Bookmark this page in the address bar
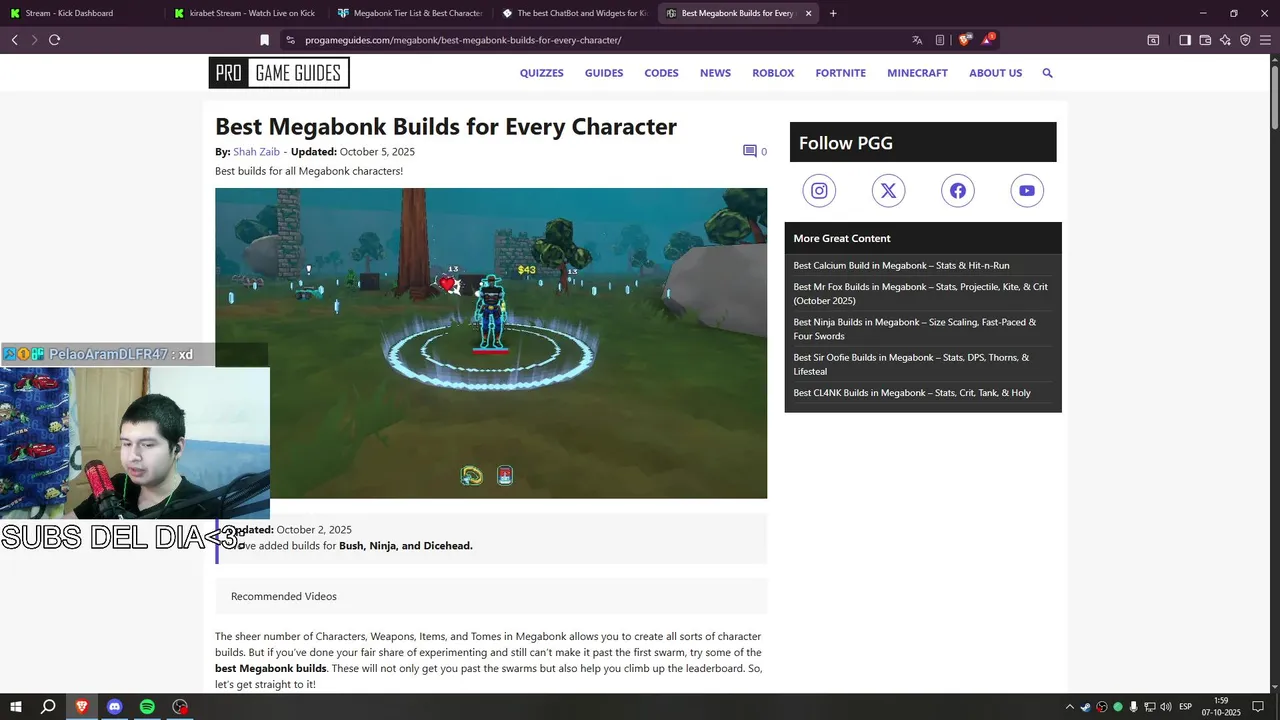The width and height of the screenshot is (1280, 720). pyautogui.click(x=264, y=40)
